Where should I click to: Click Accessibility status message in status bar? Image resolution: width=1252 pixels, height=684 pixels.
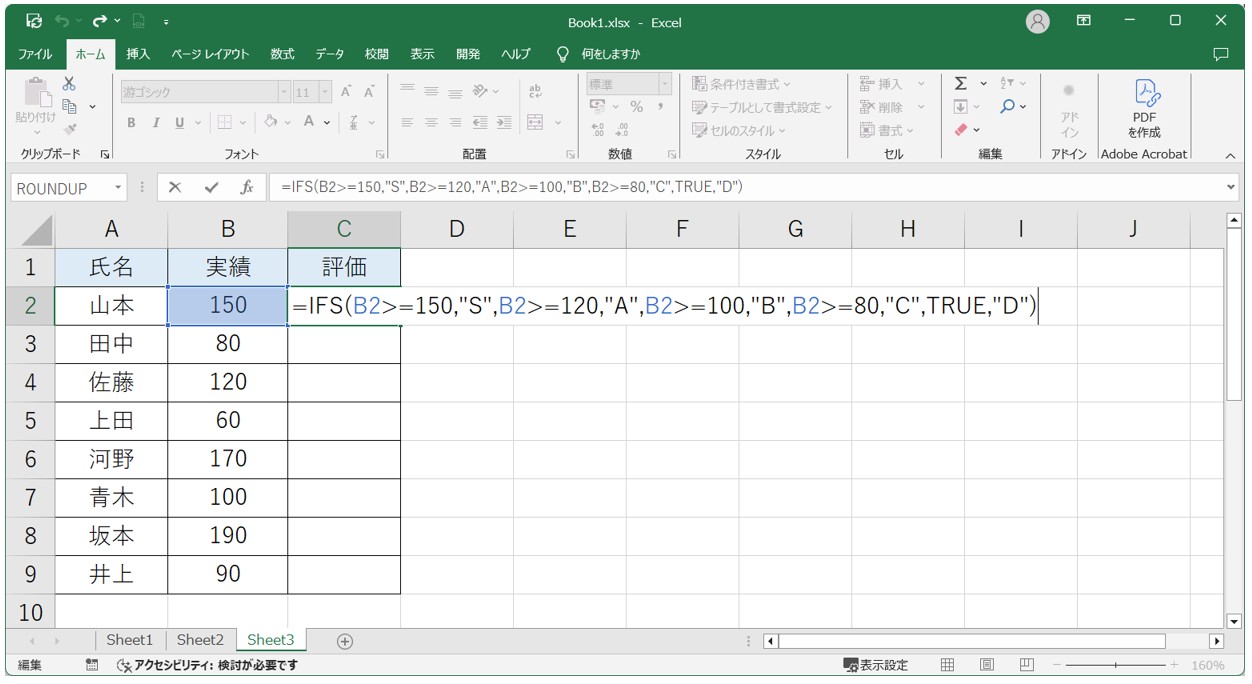208,665
